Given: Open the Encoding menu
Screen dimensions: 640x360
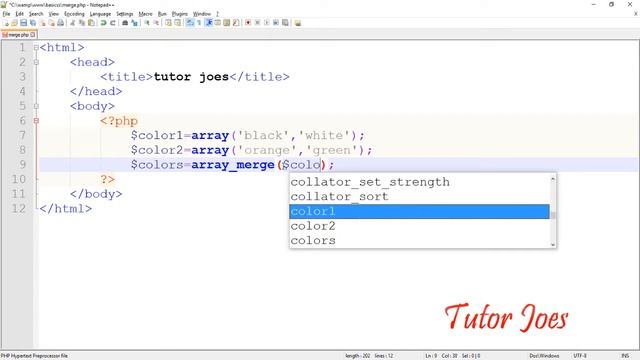Looking at the screenshot, I should (74, 14).
